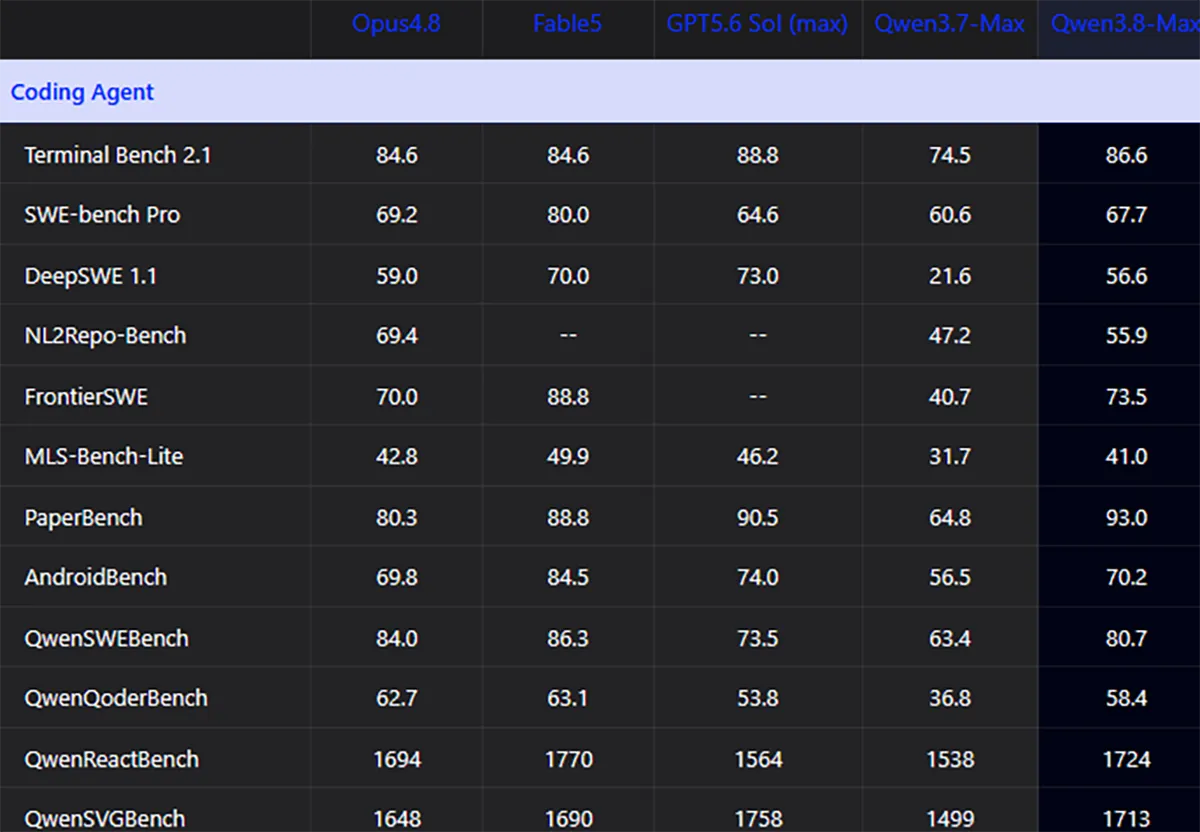
Task: Click the Fable5 column header
Action: tap(568, 24)
